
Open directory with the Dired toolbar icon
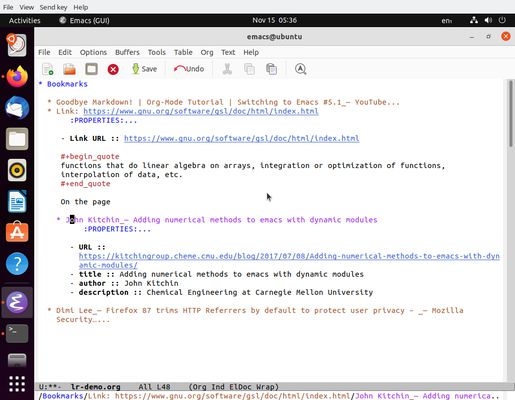pos(91,69)
